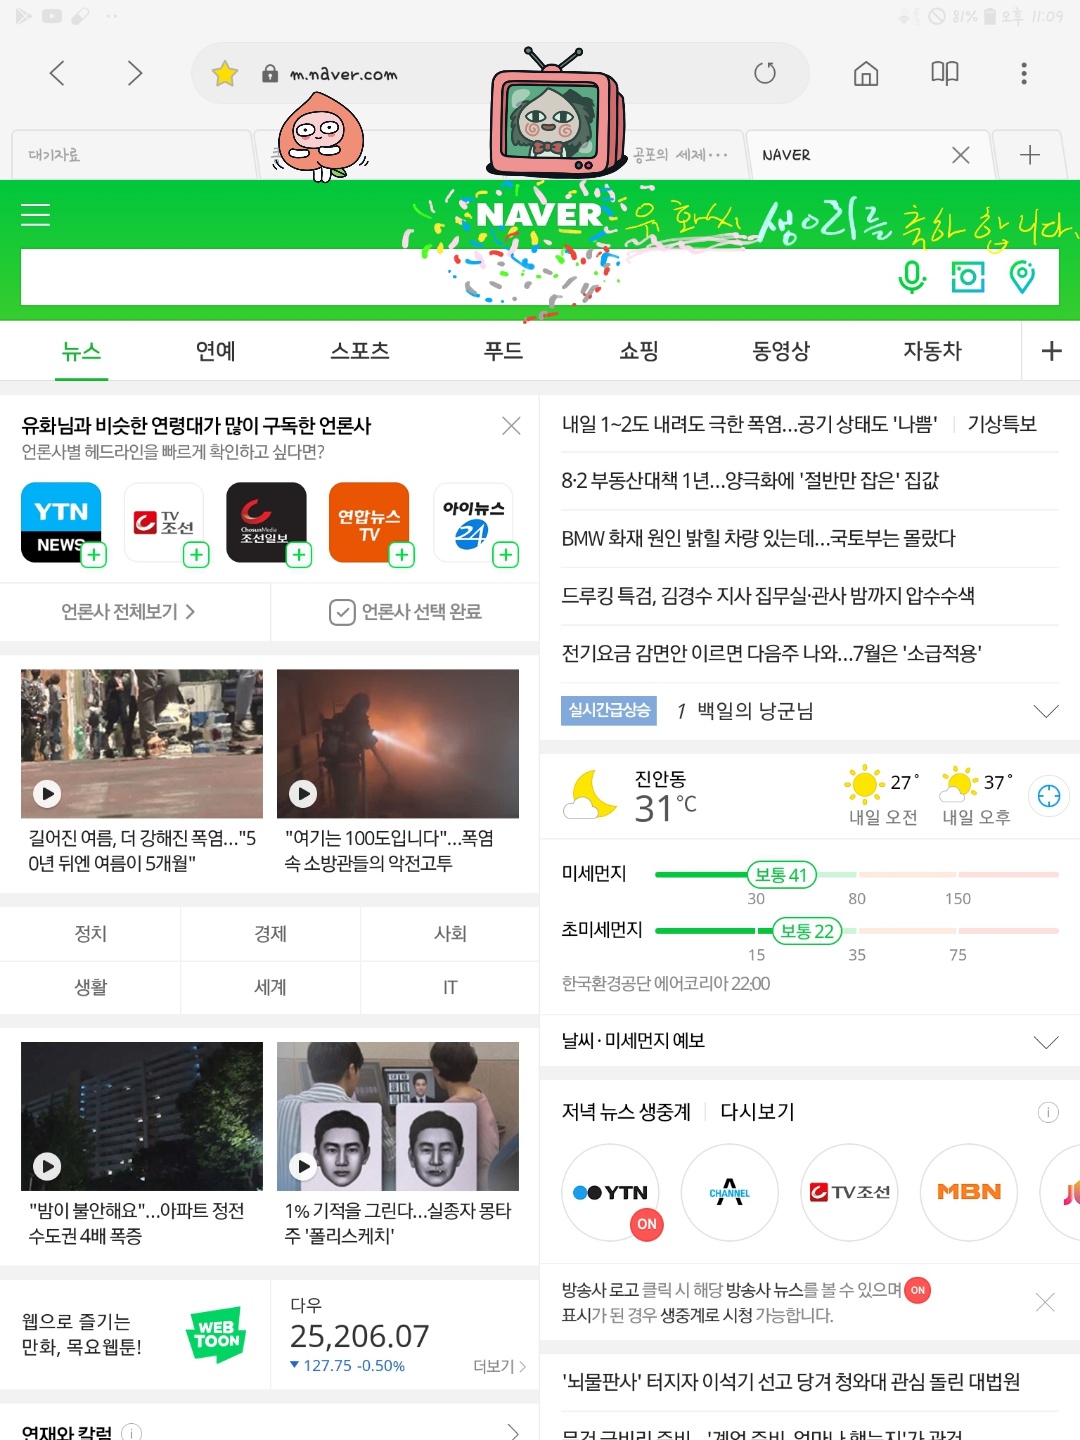Go forward with the browser forward arrow
The height and width of the screenshot is (1440, 1080).
(134, 73)
